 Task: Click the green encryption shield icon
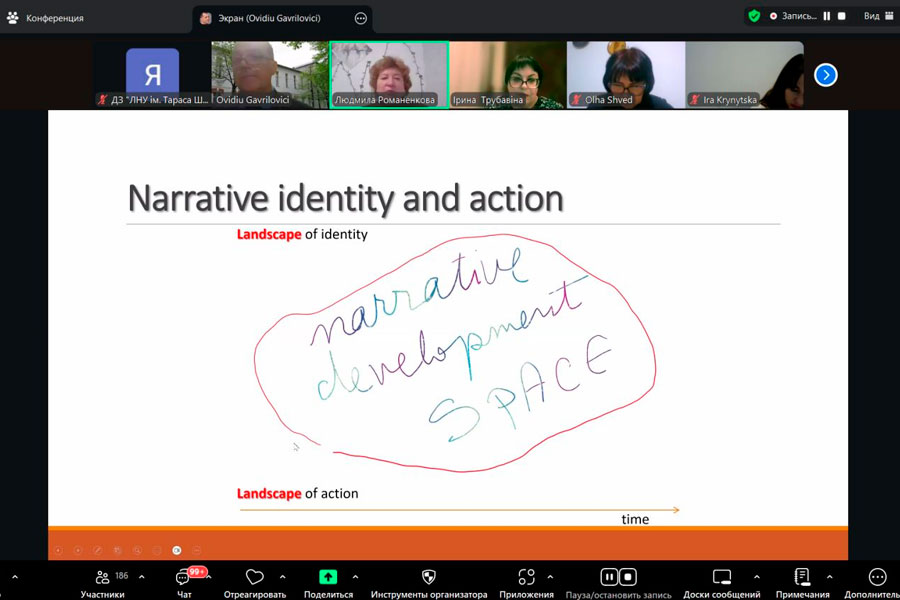(754, 16)
